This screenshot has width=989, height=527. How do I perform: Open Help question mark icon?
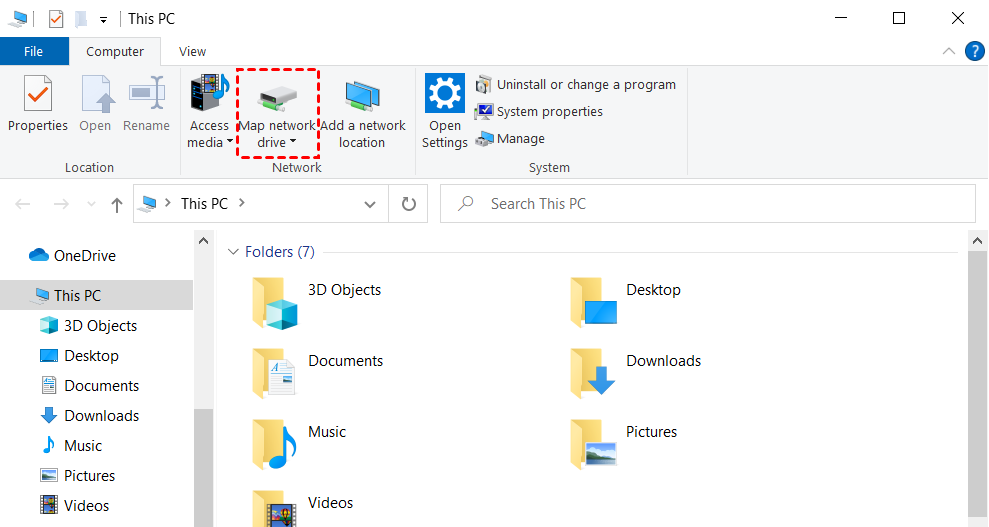pos(974,51)
